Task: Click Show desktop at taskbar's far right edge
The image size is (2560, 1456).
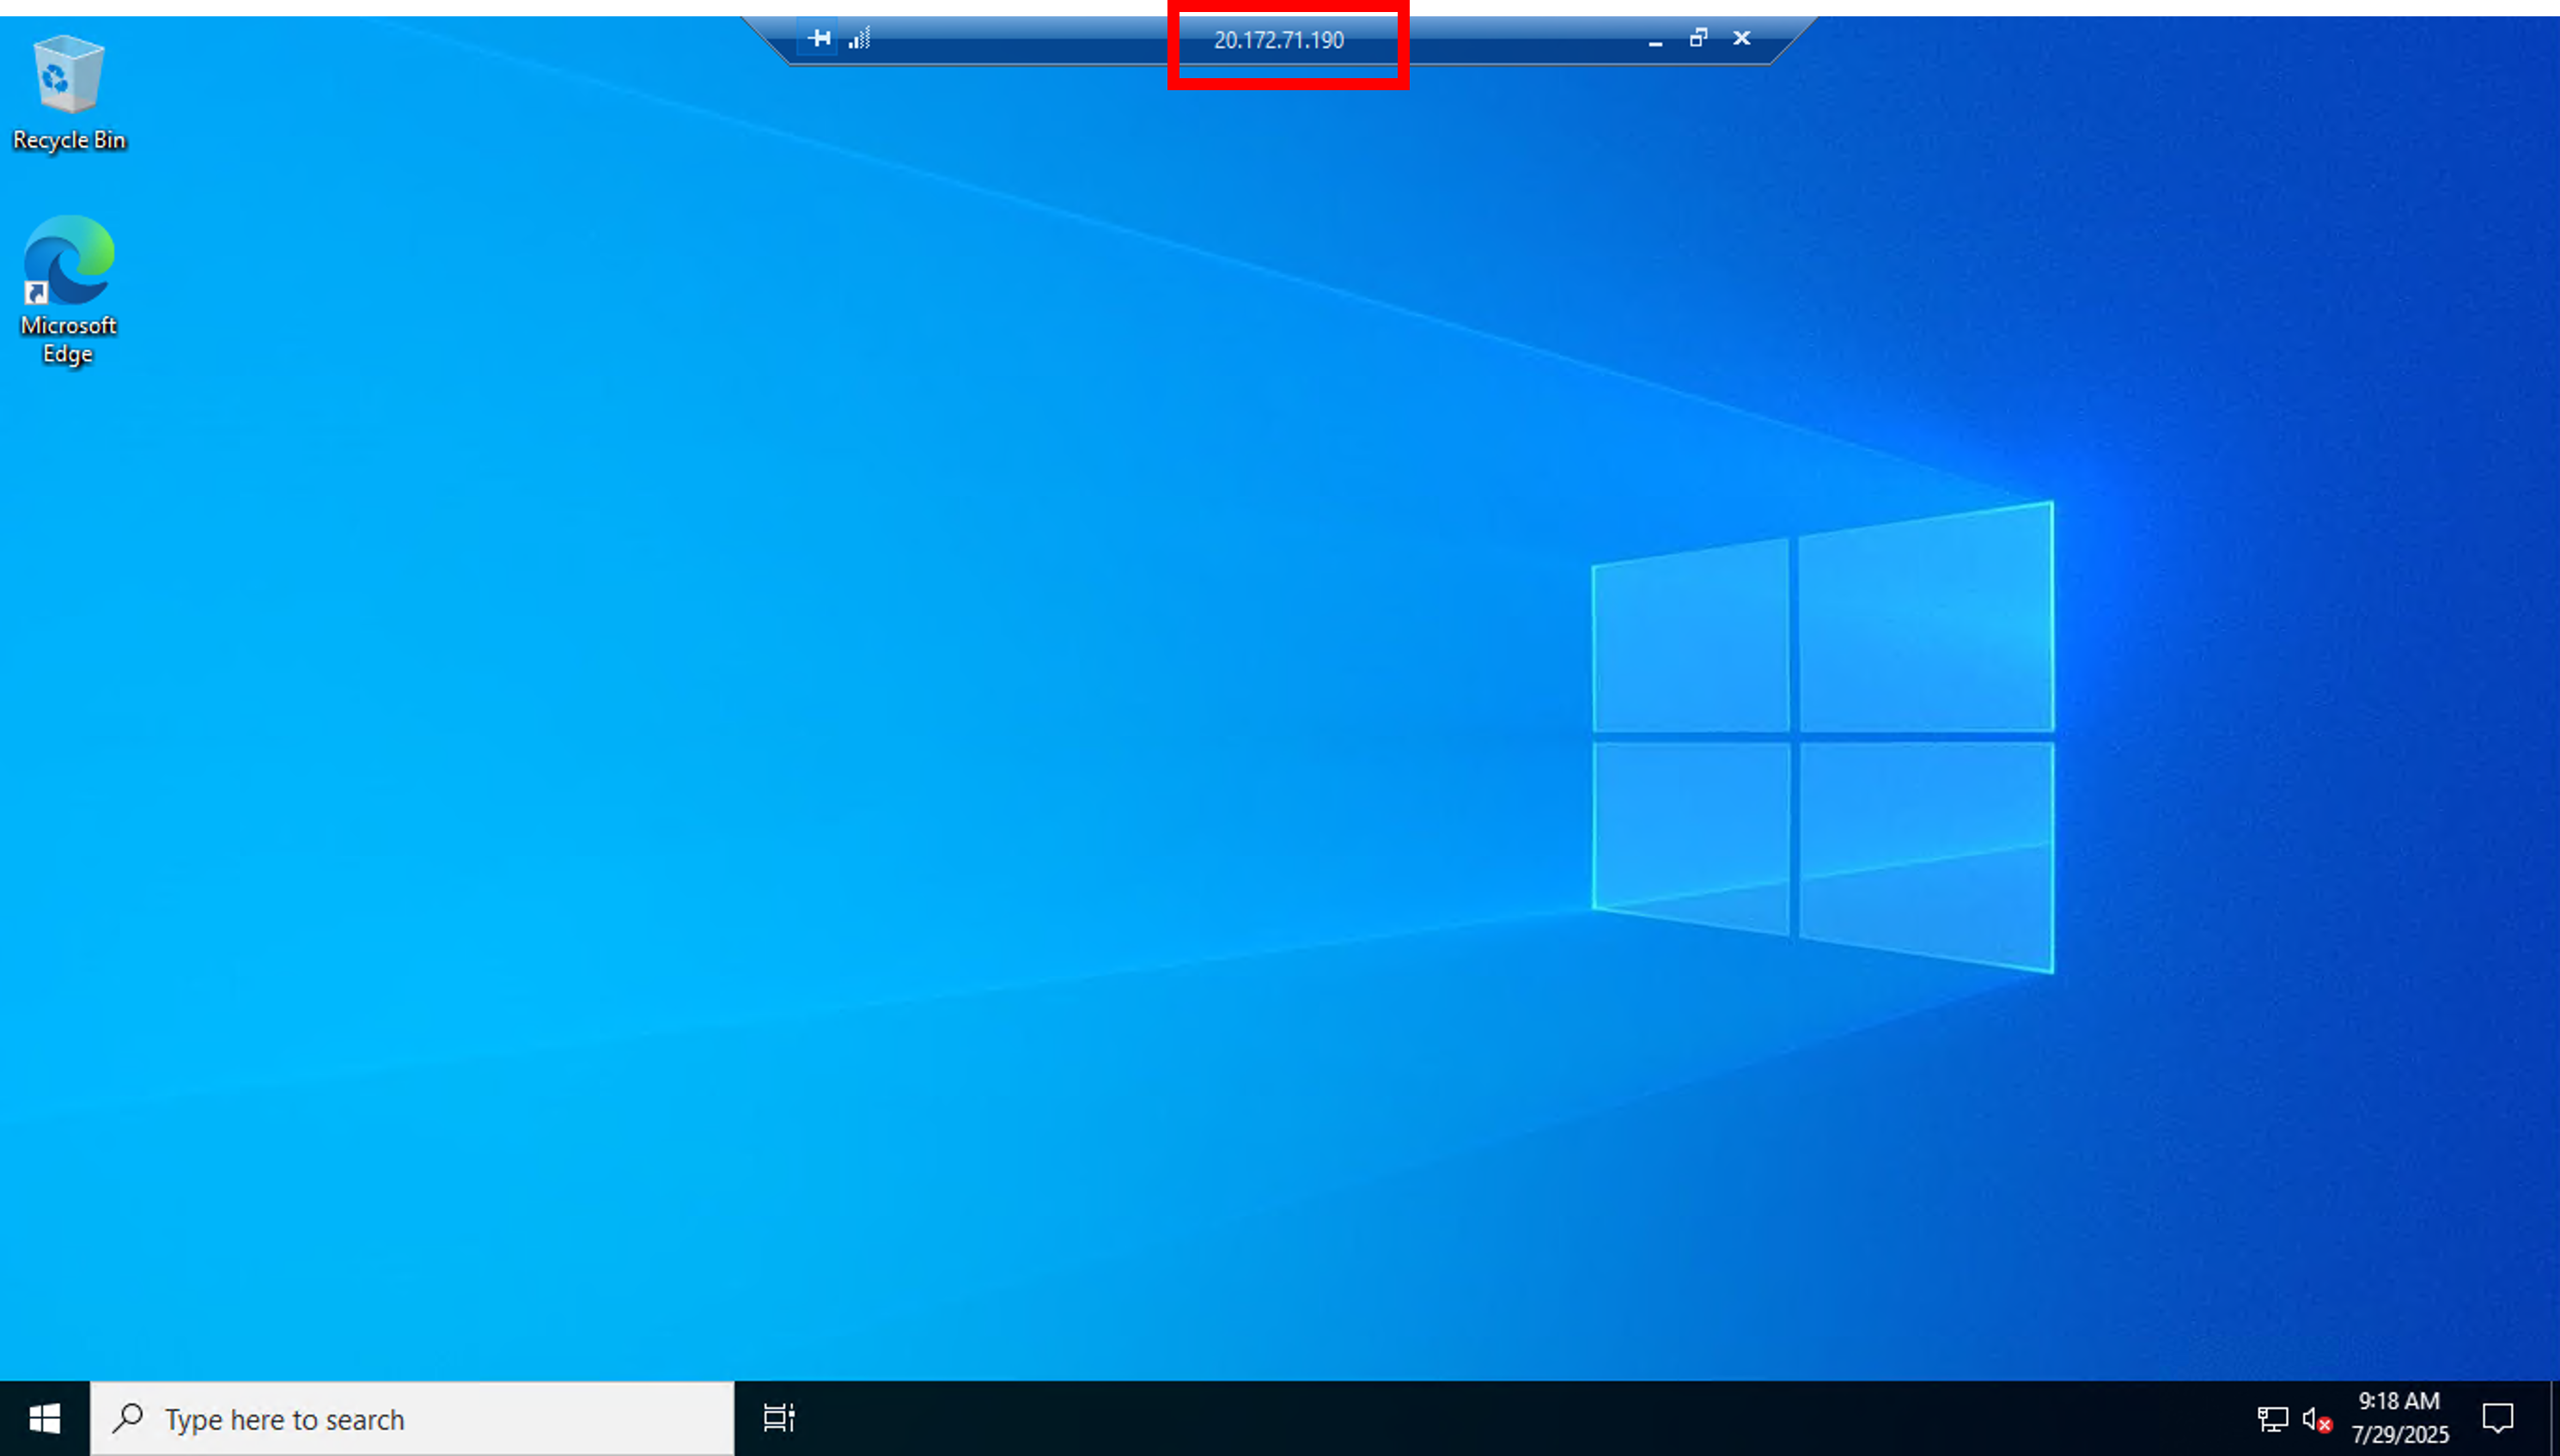Action: (x=2556, y=1418)
